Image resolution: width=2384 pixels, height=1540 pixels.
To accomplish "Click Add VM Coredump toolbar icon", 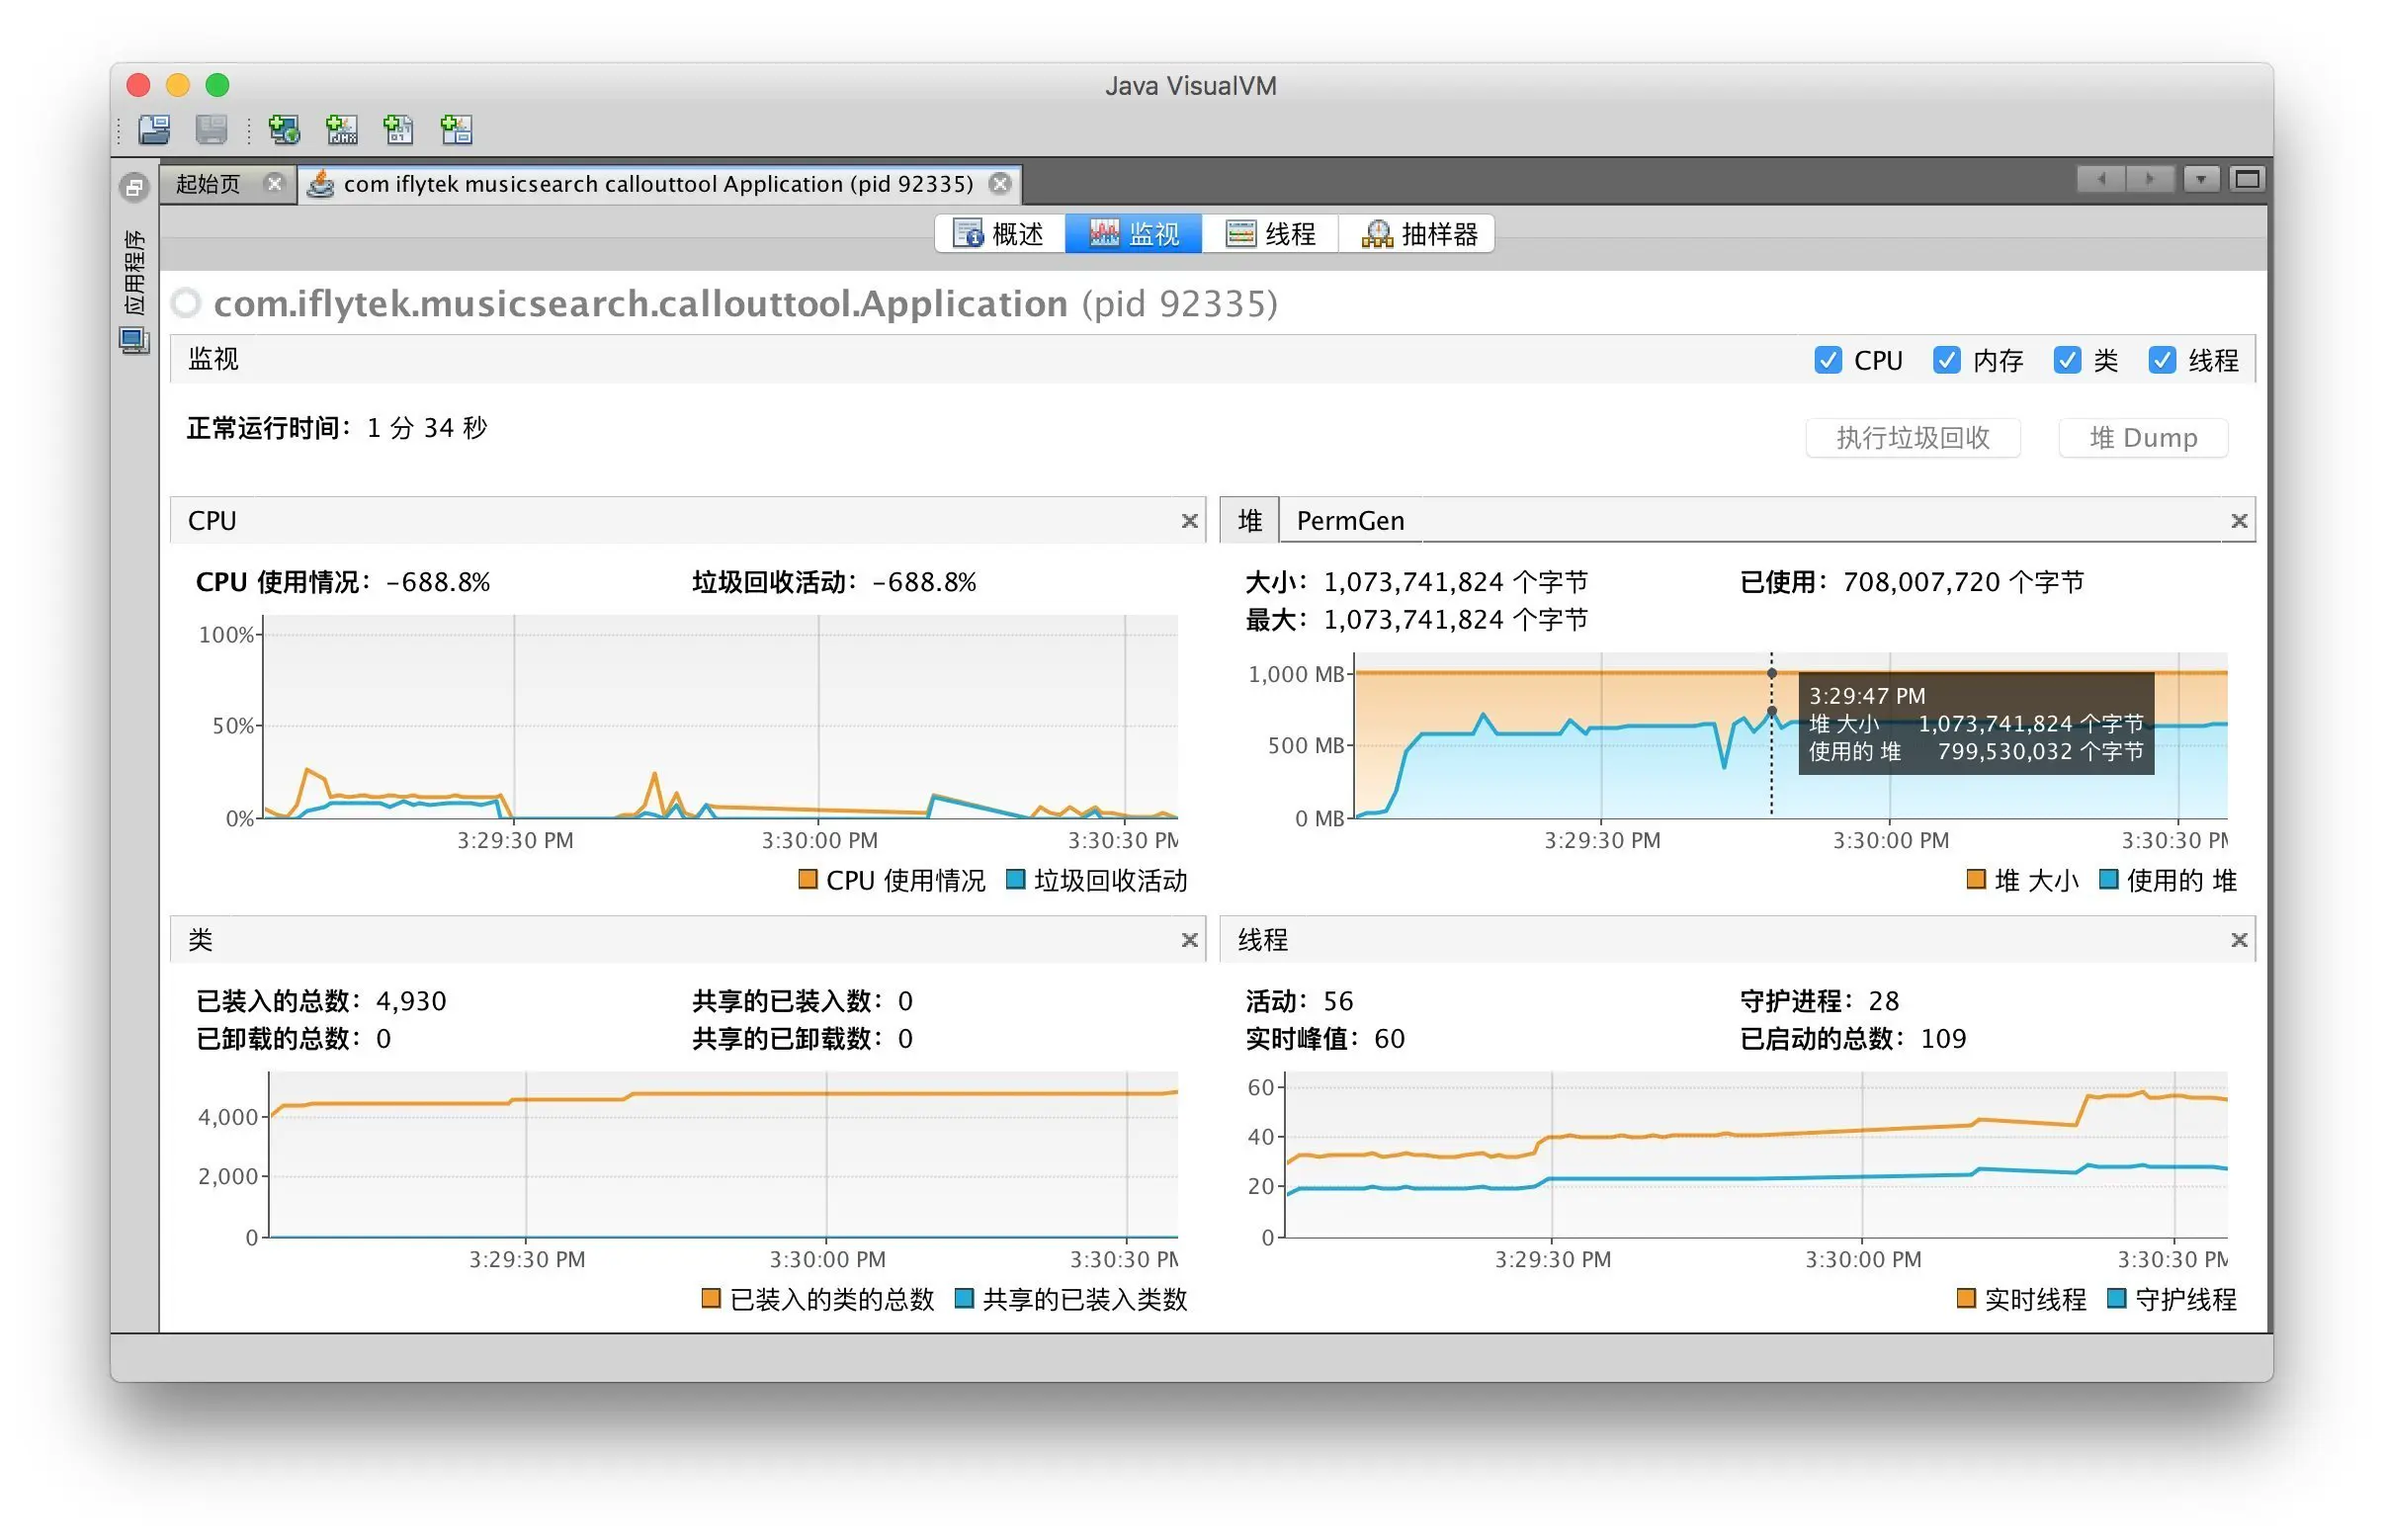I will click(398, 129).
